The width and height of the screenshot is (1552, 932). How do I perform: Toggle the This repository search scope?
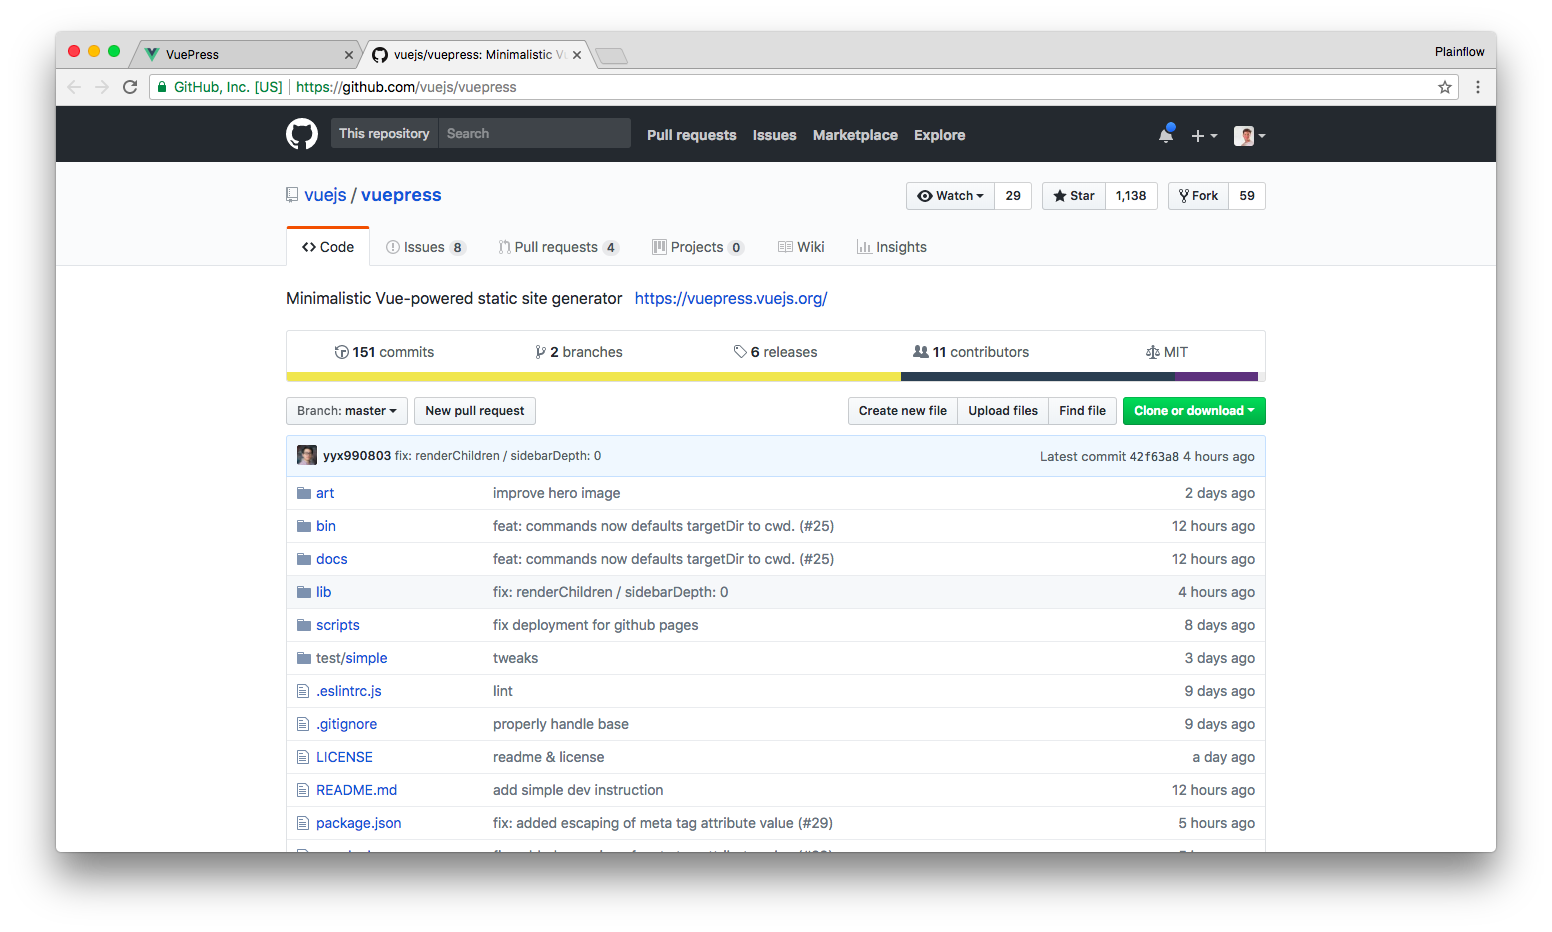384,133
